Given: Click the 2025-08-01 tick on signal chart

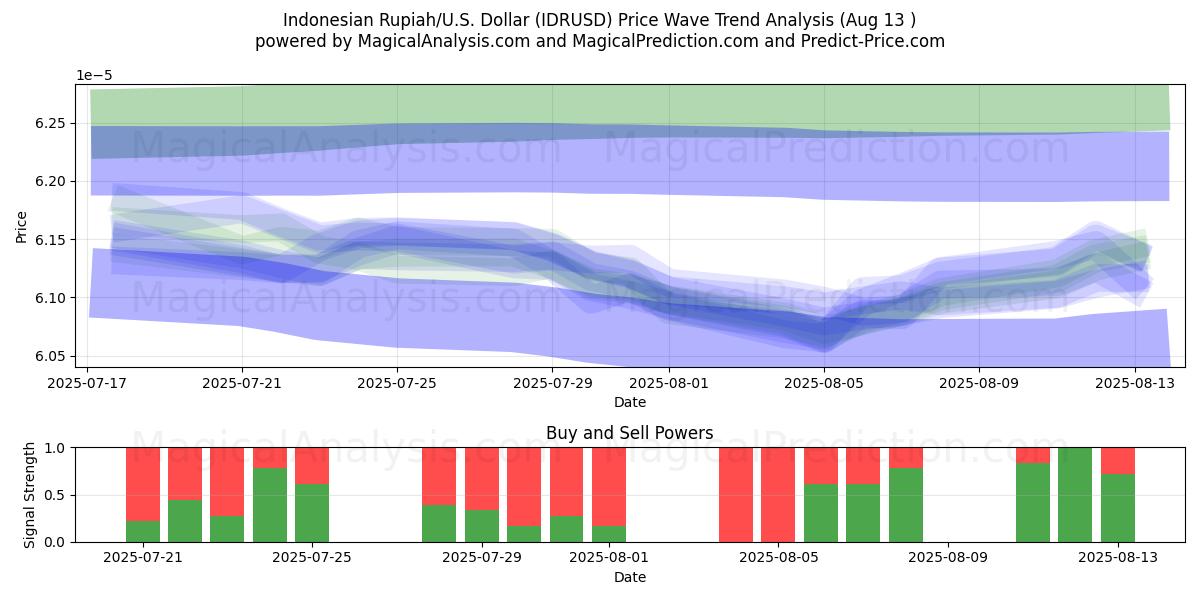Looking at the screenshot, I should tap(609, 557).
